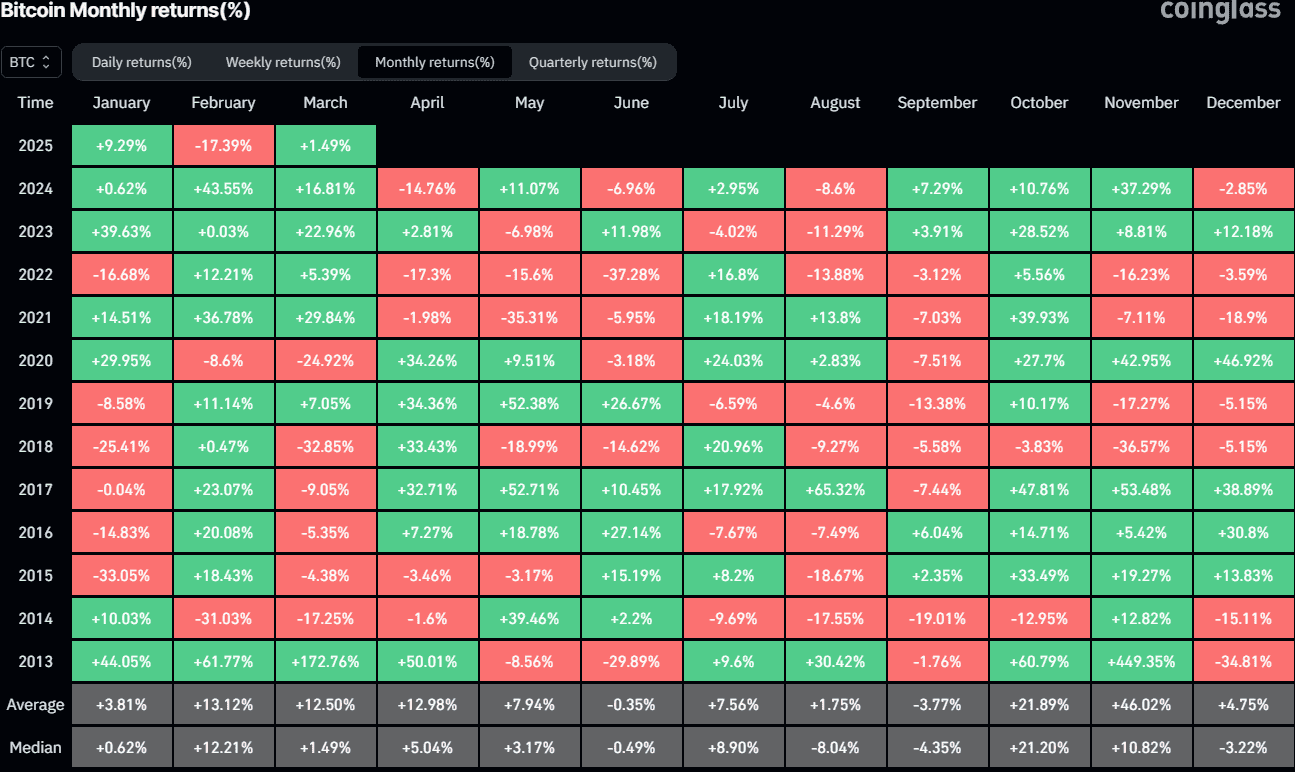1295x772 pixels.
Task: Click the October Average +21.89% cell
Action: pyautogui.click(x=1039, y=704)
